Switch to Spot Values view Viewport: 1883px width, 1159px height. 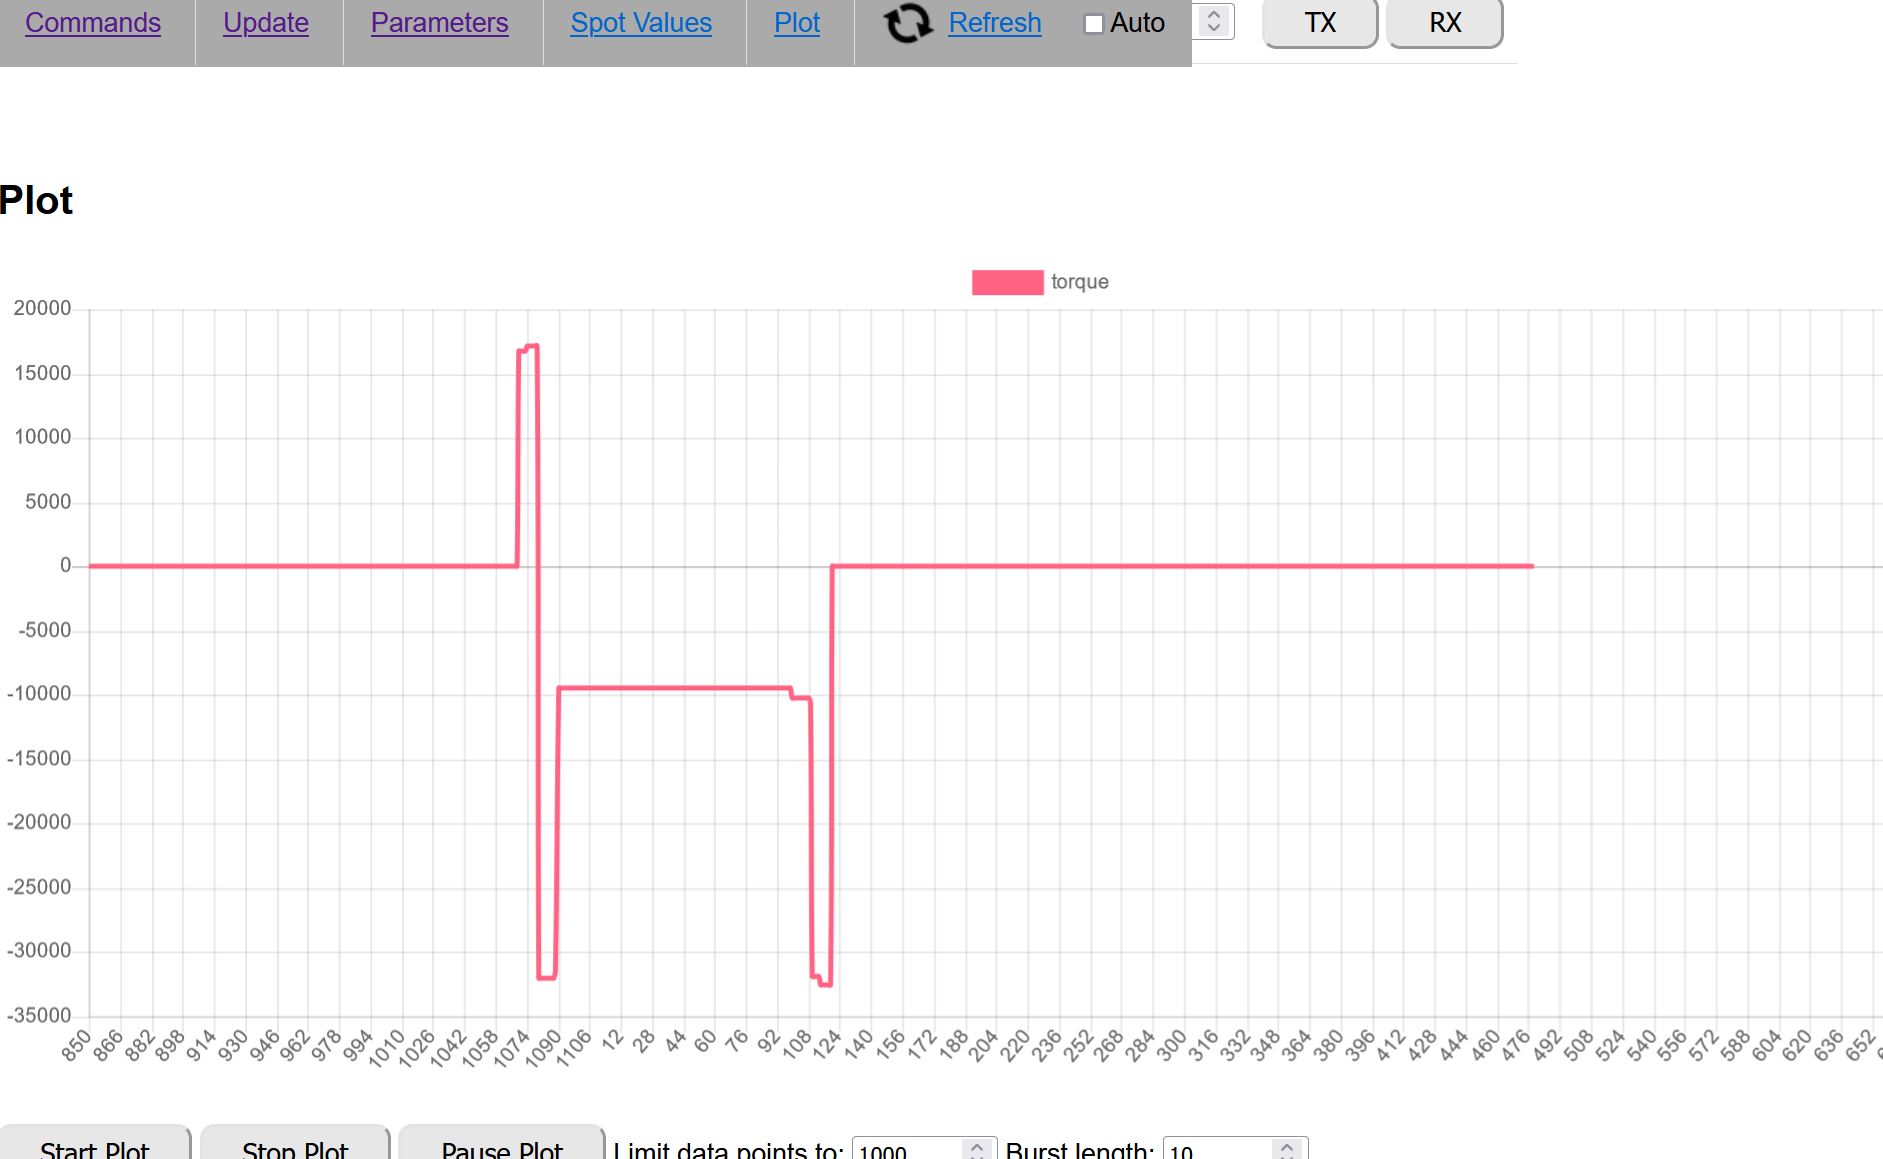(x=641, y=23)
